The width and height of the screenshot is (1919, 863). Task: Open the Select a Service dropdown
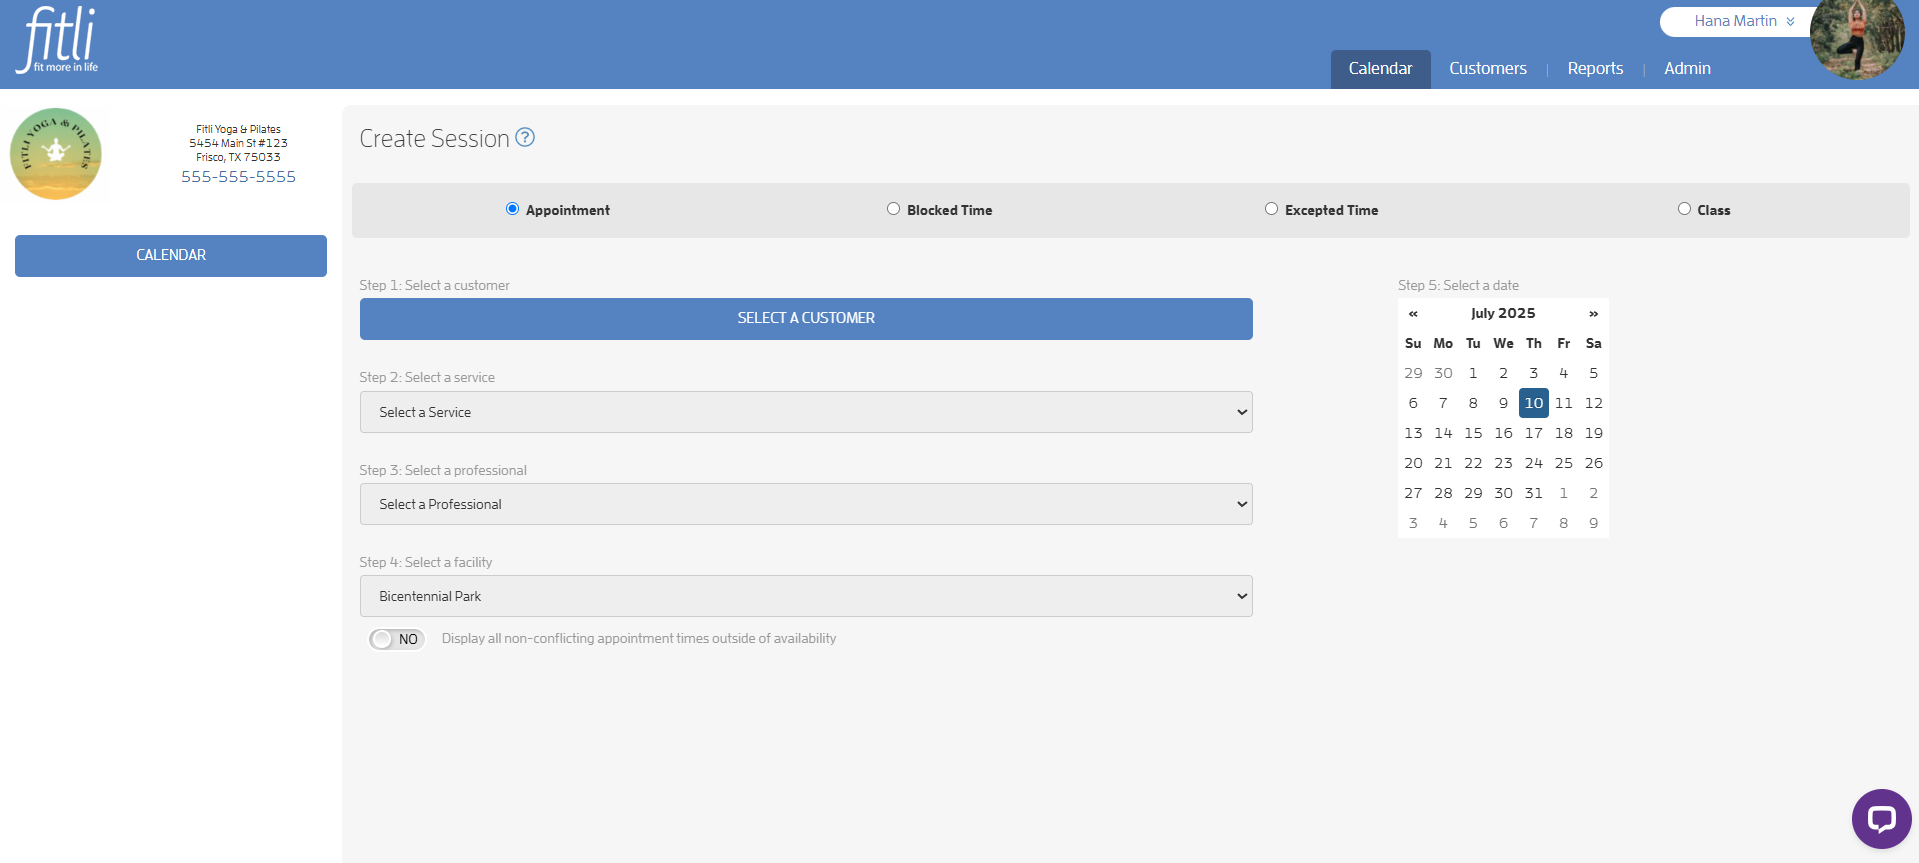(806, 412)
